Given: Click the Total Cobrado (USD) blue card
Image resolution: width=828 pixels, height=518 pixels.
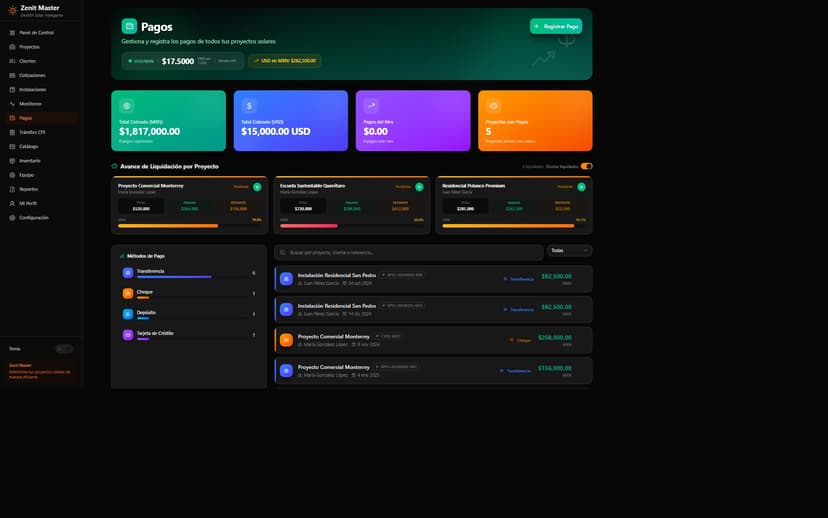Looking at the screenshot, I should (290, 121).
